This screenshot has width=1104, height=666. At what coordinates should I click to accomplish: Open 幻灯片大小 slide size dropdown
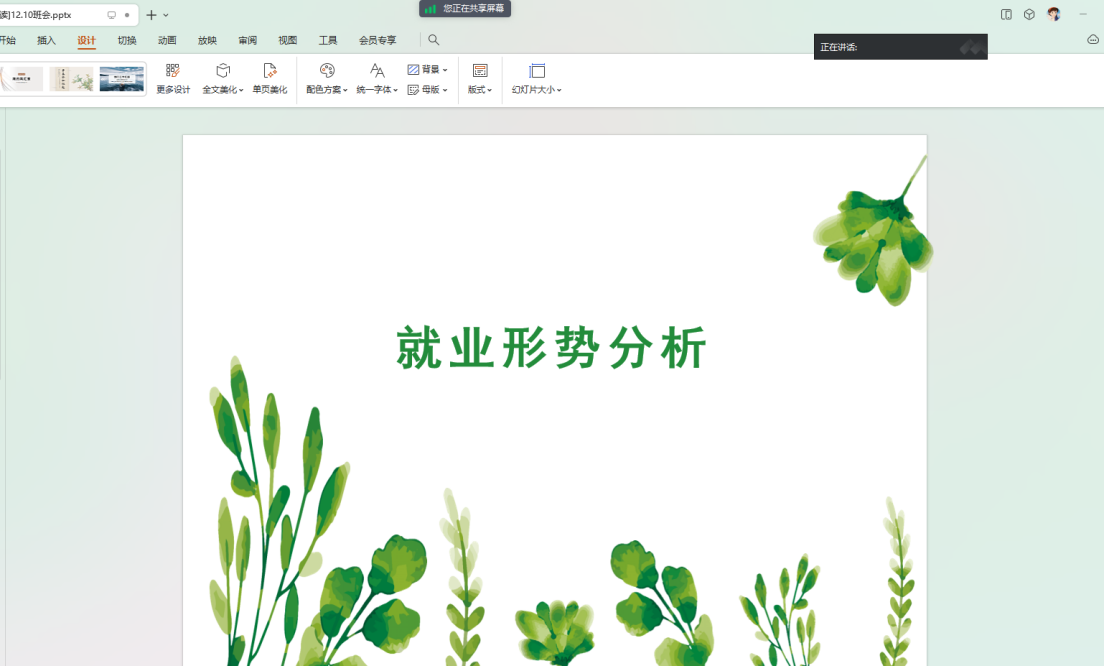tap(537, 79)
